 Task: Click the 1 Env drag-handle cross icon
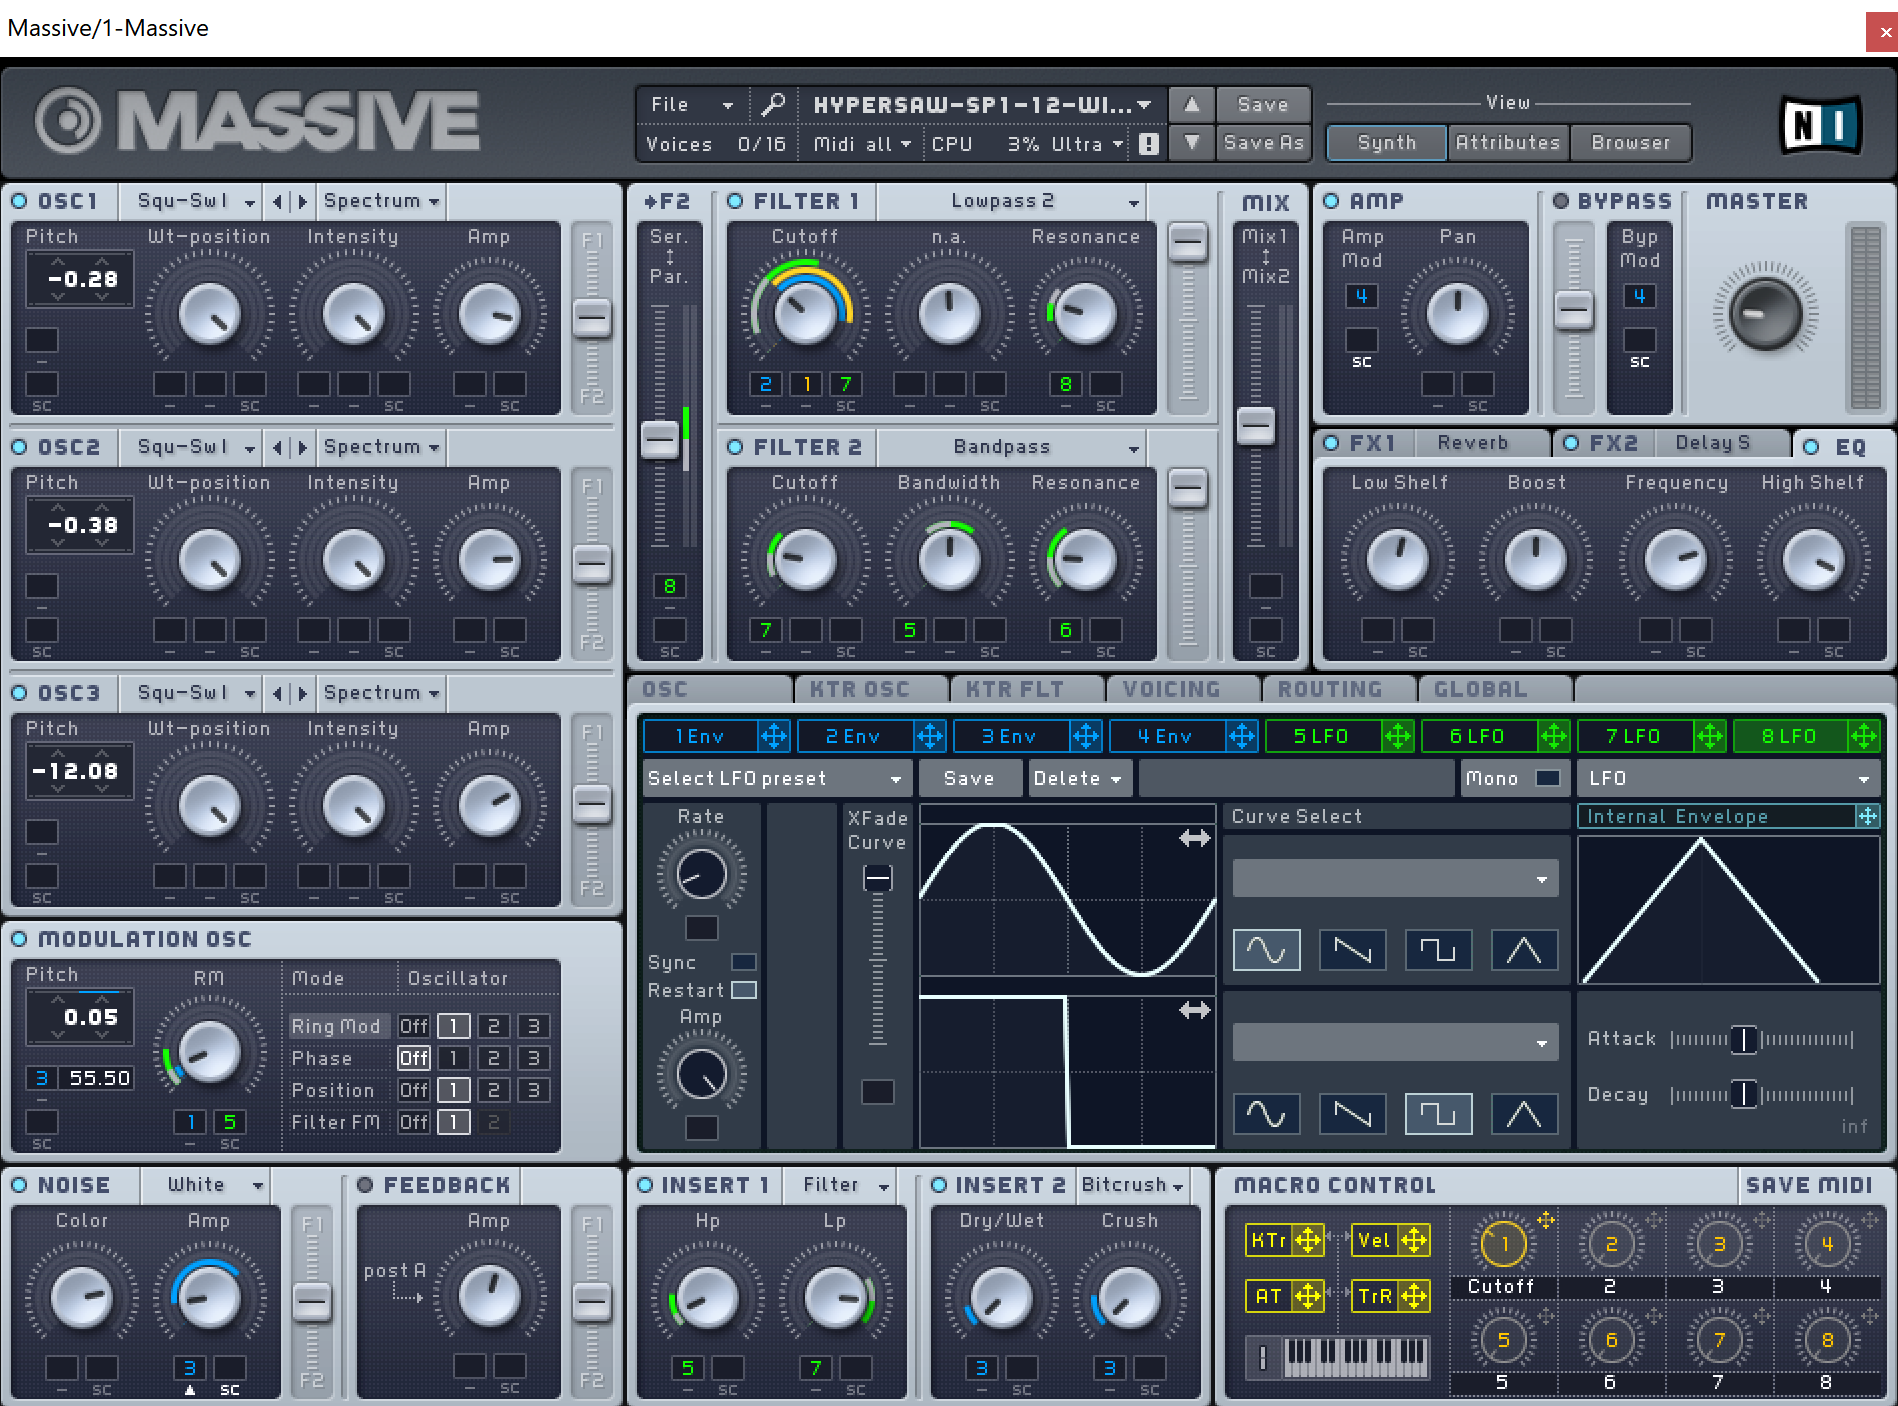pyautogui.click(x=774, y=737)
